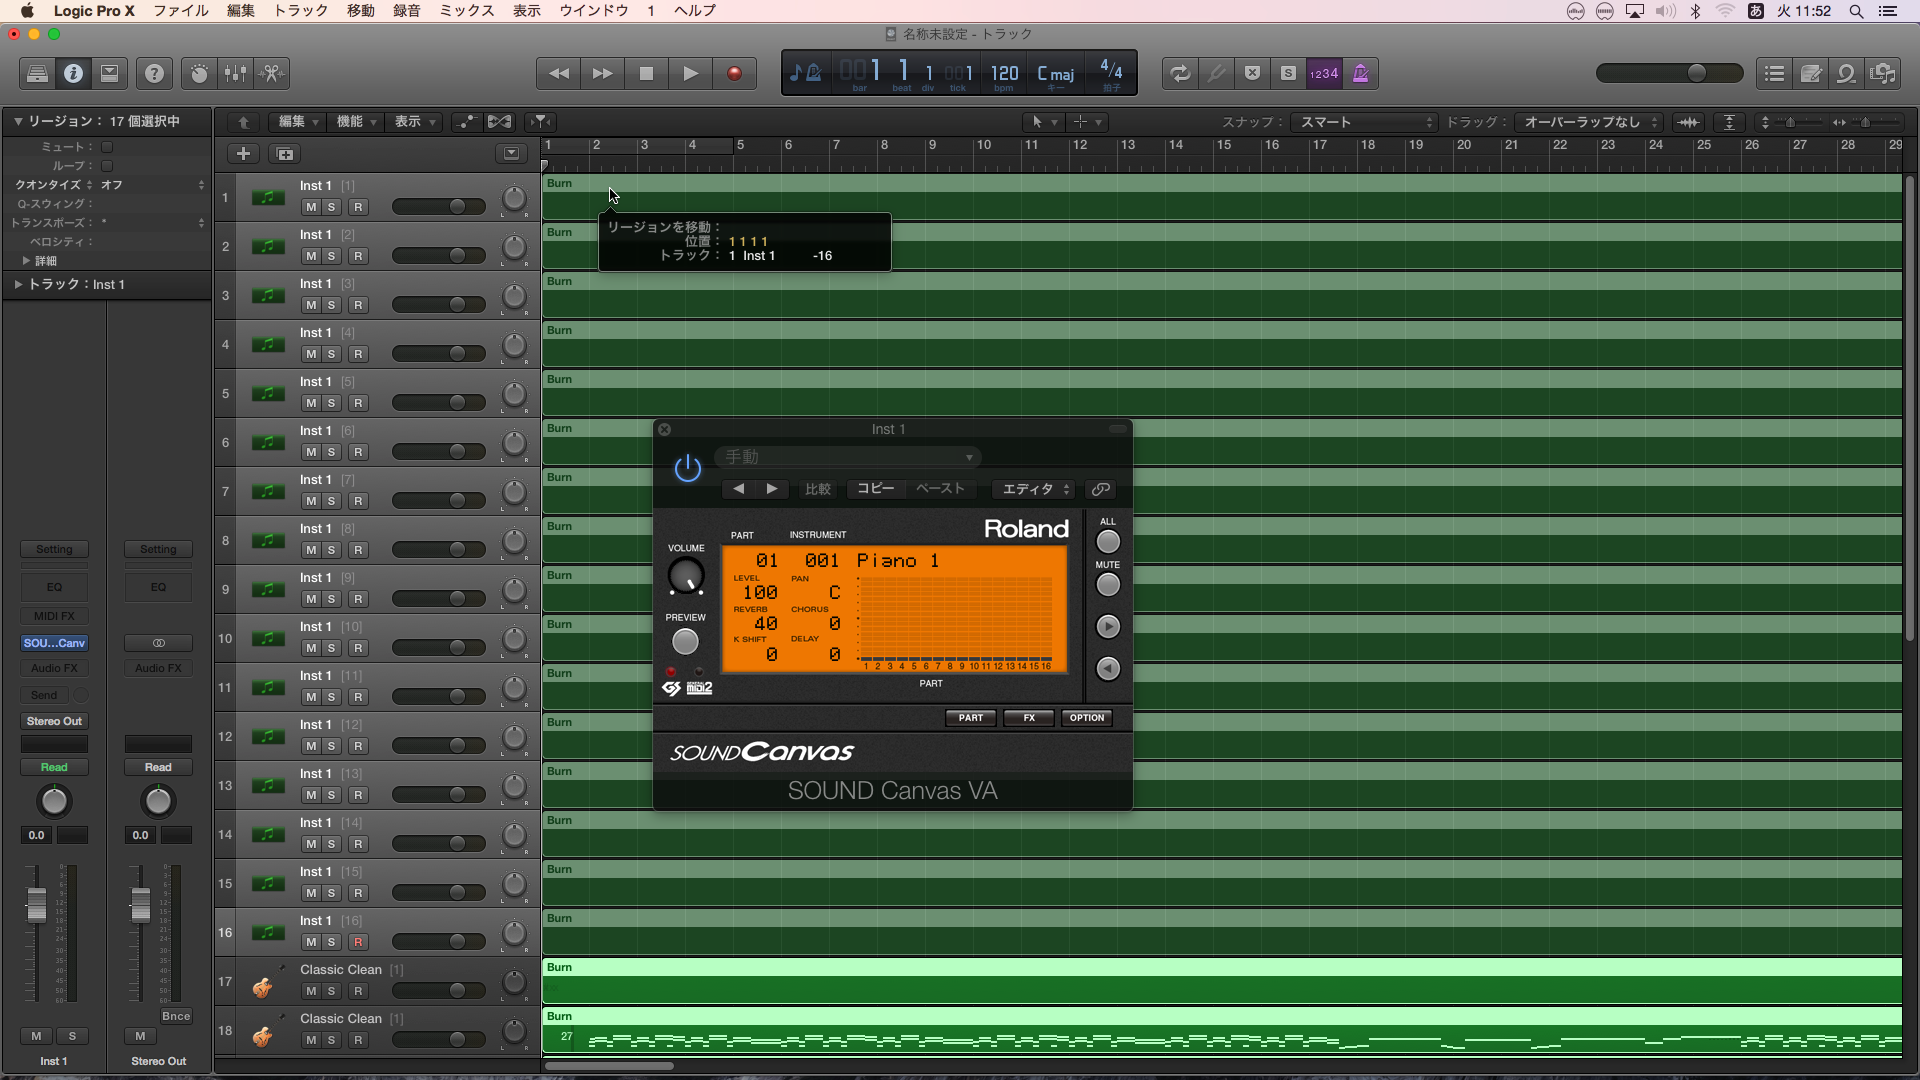Click コピー button in plugin window

[876, 489]
